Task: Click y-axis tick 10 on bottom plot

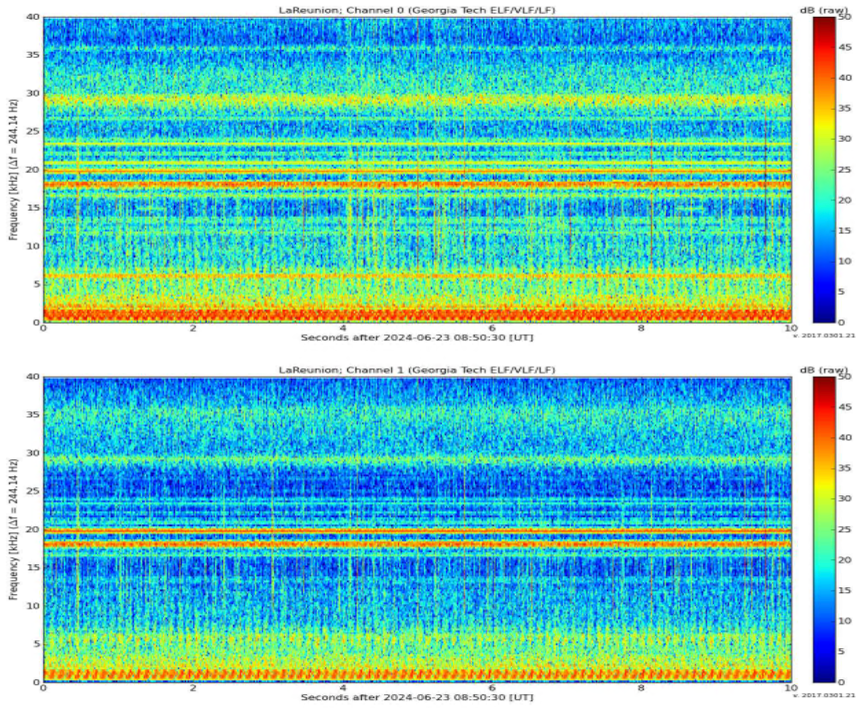Action: (32, 605)
